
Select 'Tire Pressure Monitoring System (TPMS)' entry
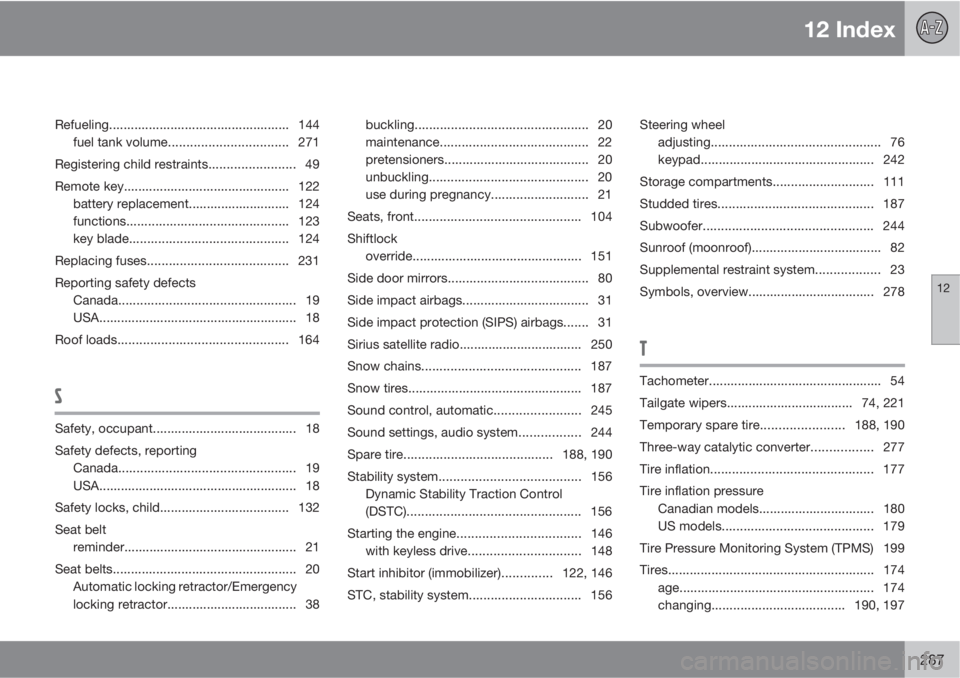click(772, 548)
